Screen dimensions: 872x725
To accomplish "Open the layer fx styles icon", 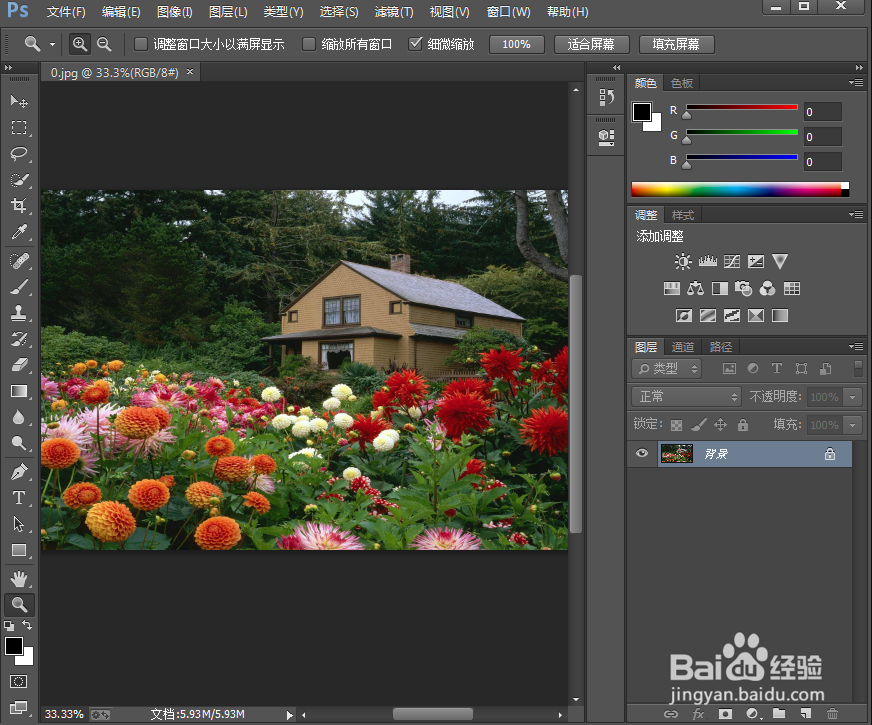I will coord(698,713).
